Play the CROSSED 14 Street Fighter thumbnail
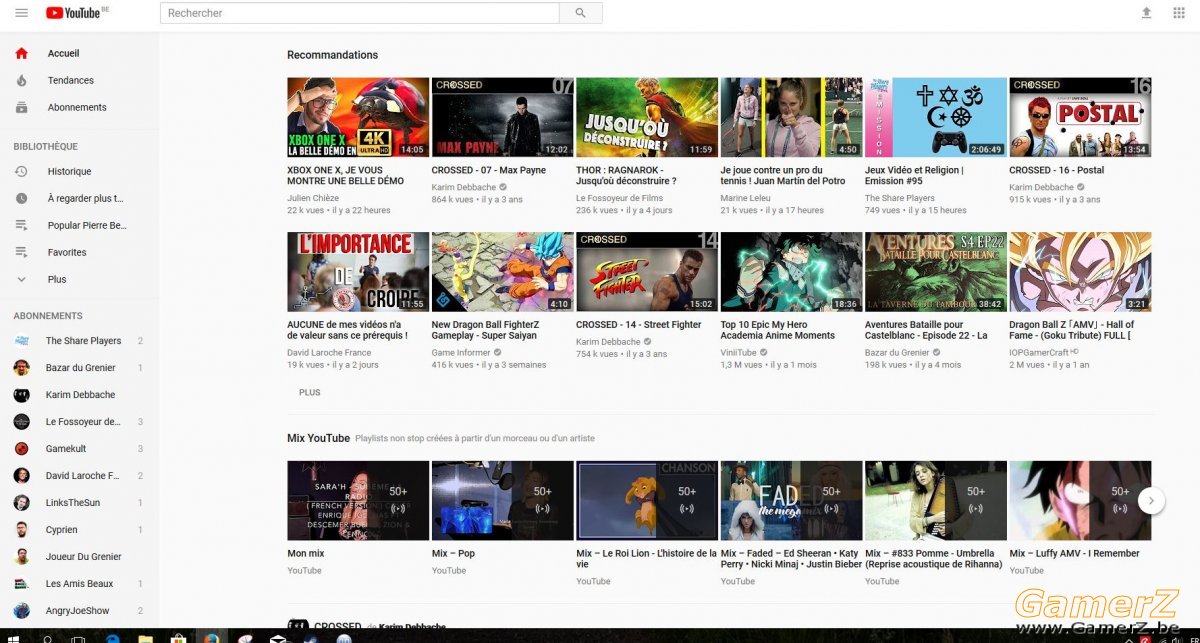 pos(647,272)
